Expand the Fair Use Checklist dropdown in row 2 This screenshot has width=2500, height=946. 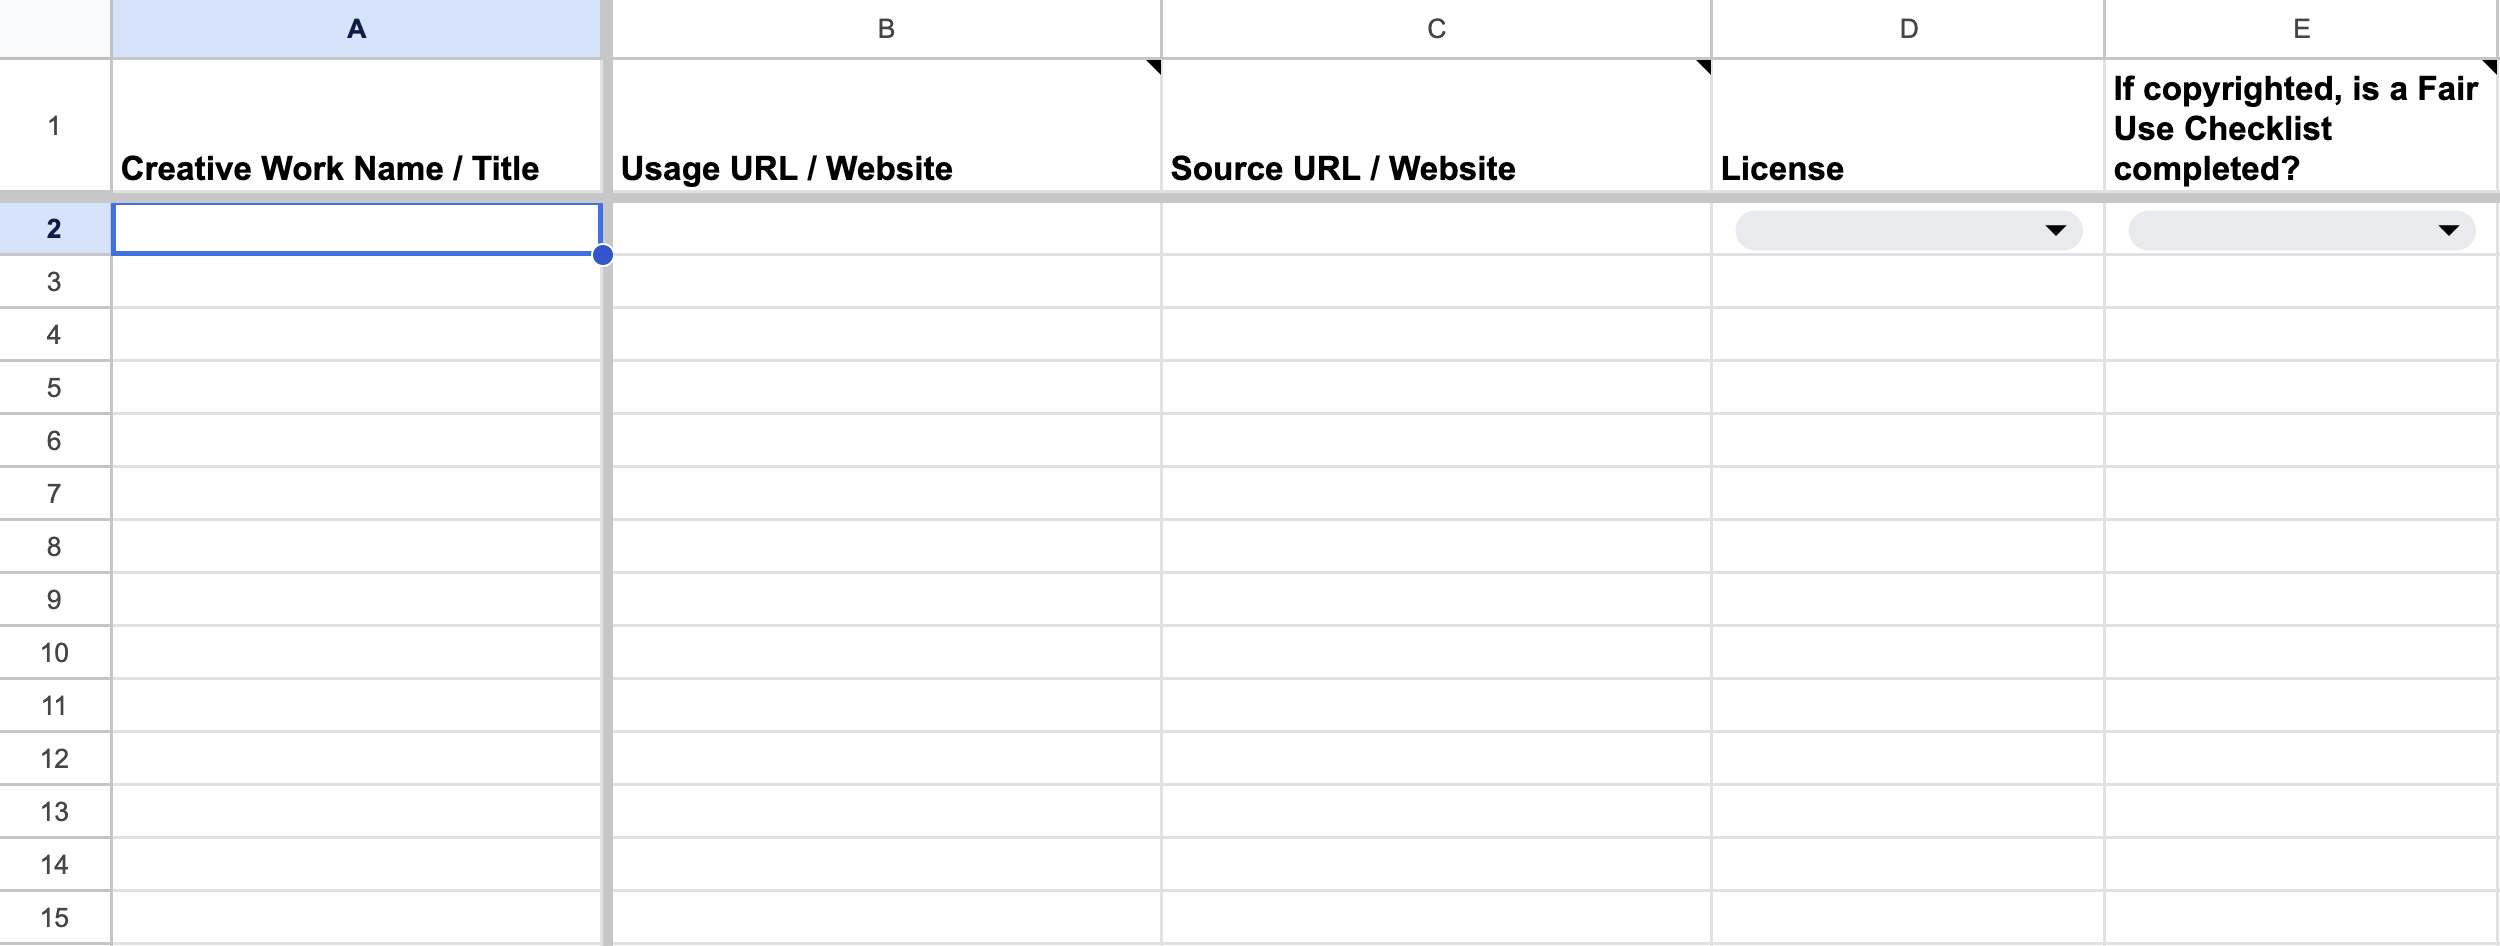2447,231
